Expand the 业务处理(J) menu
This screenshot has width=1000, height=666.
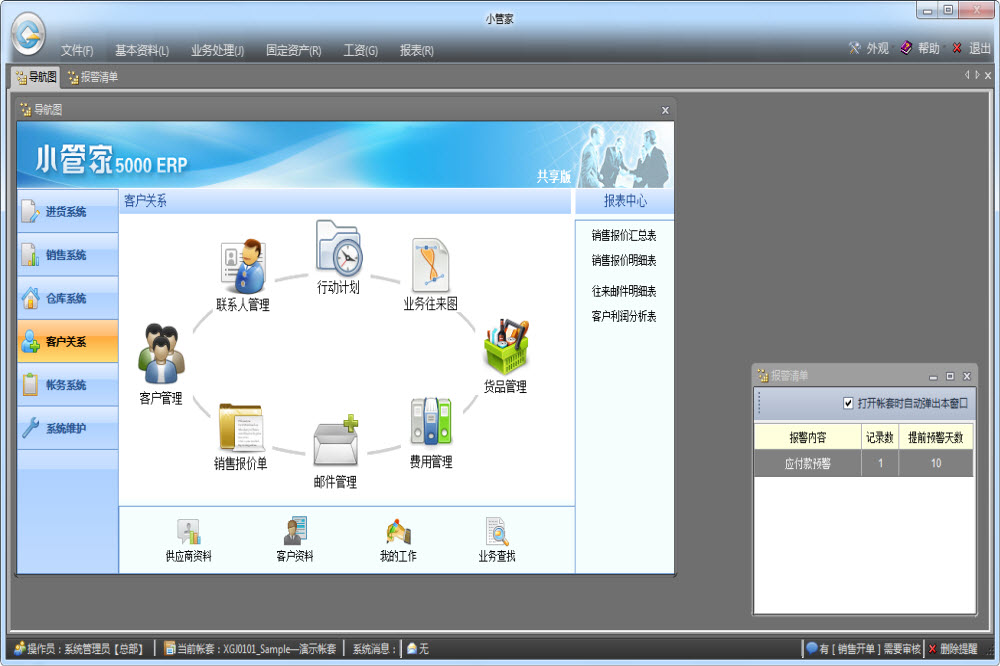coord(217,51)
